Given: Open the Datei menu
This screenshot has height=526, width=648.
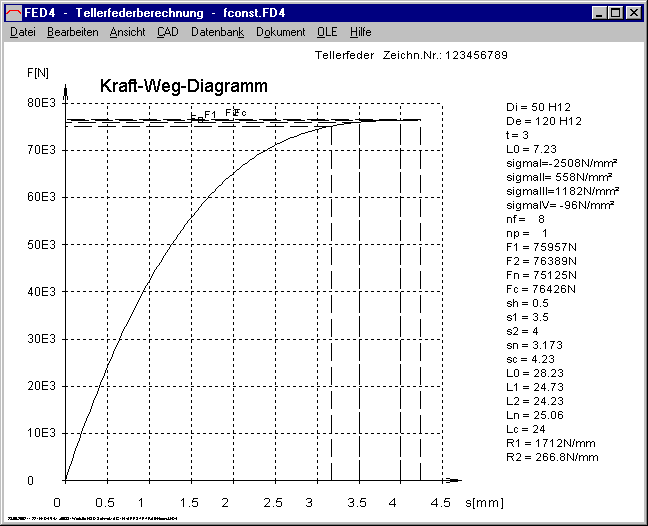Looking at the screenshot, I should tap(22, 32).
